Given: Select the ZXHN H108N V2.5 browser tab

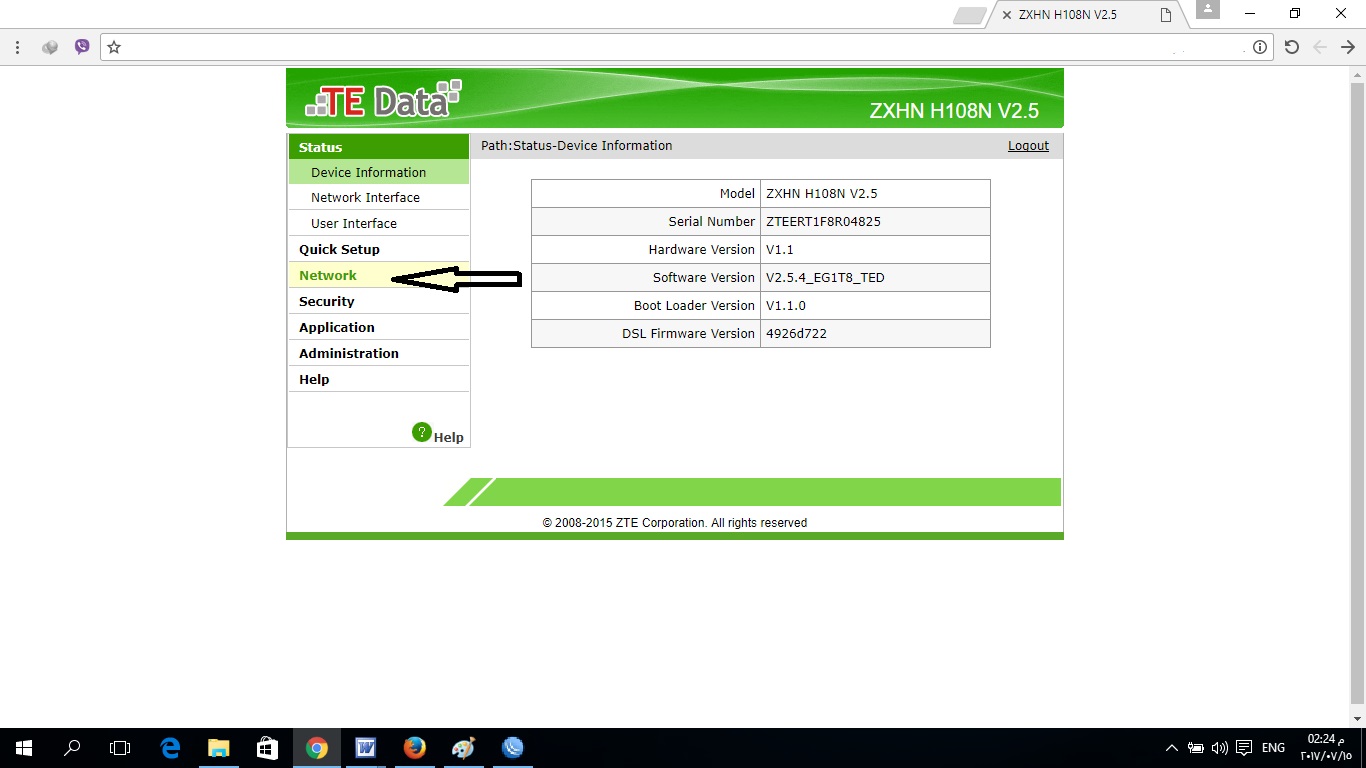Looking at the screenshot, I should coord(1087,15).
